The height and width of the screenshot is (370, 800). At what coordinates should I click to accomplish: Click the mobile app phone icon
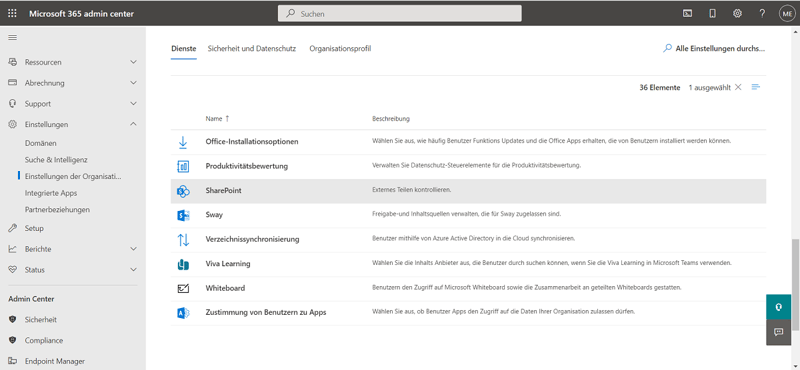pos(712,14)
